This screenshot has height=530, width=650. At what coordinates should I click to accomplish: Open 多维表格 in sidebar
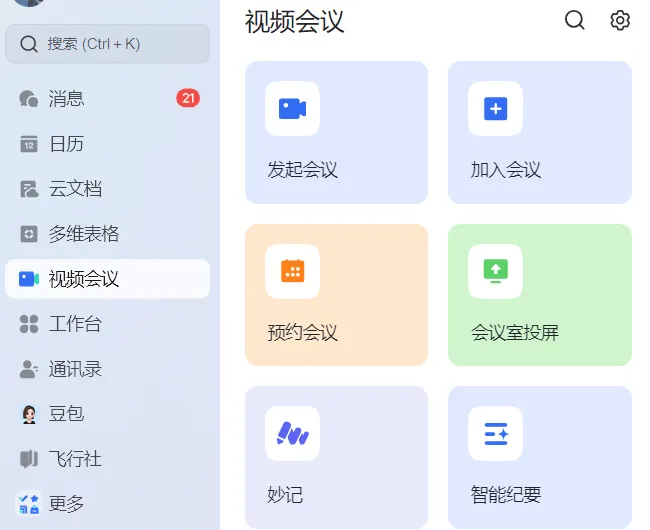coord(107,234)
